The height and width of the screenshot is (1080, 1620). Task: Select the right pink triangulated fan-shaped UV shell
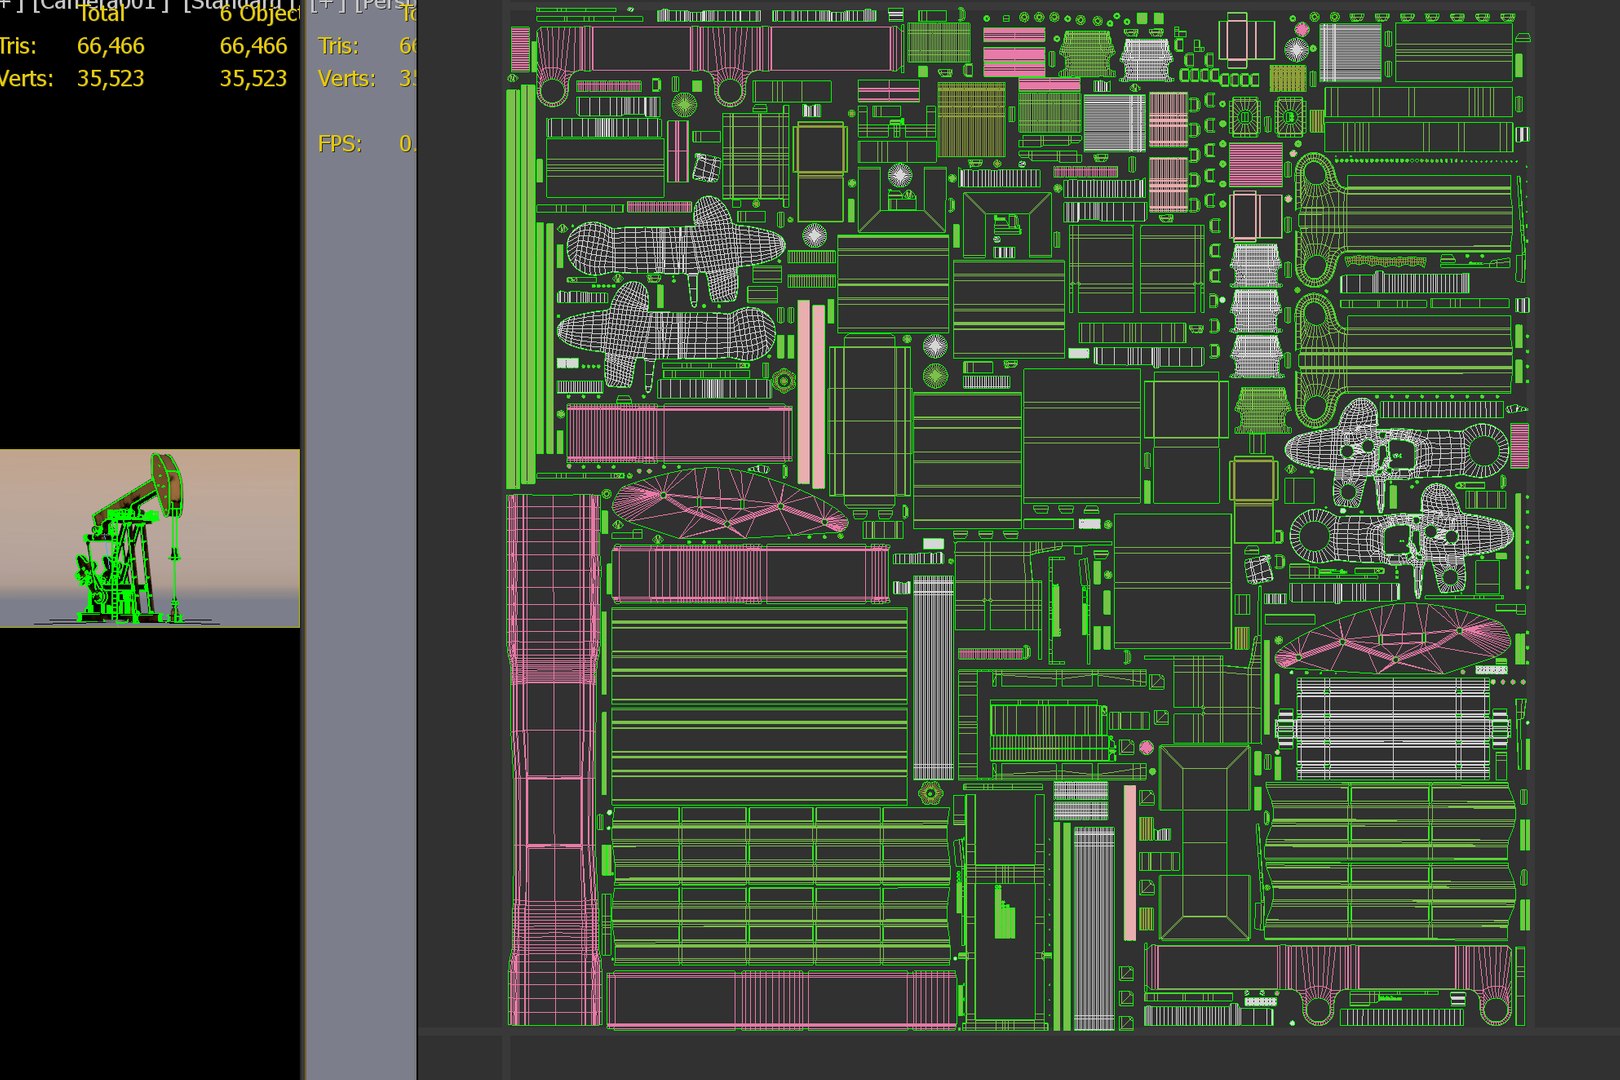[1393, 638]
